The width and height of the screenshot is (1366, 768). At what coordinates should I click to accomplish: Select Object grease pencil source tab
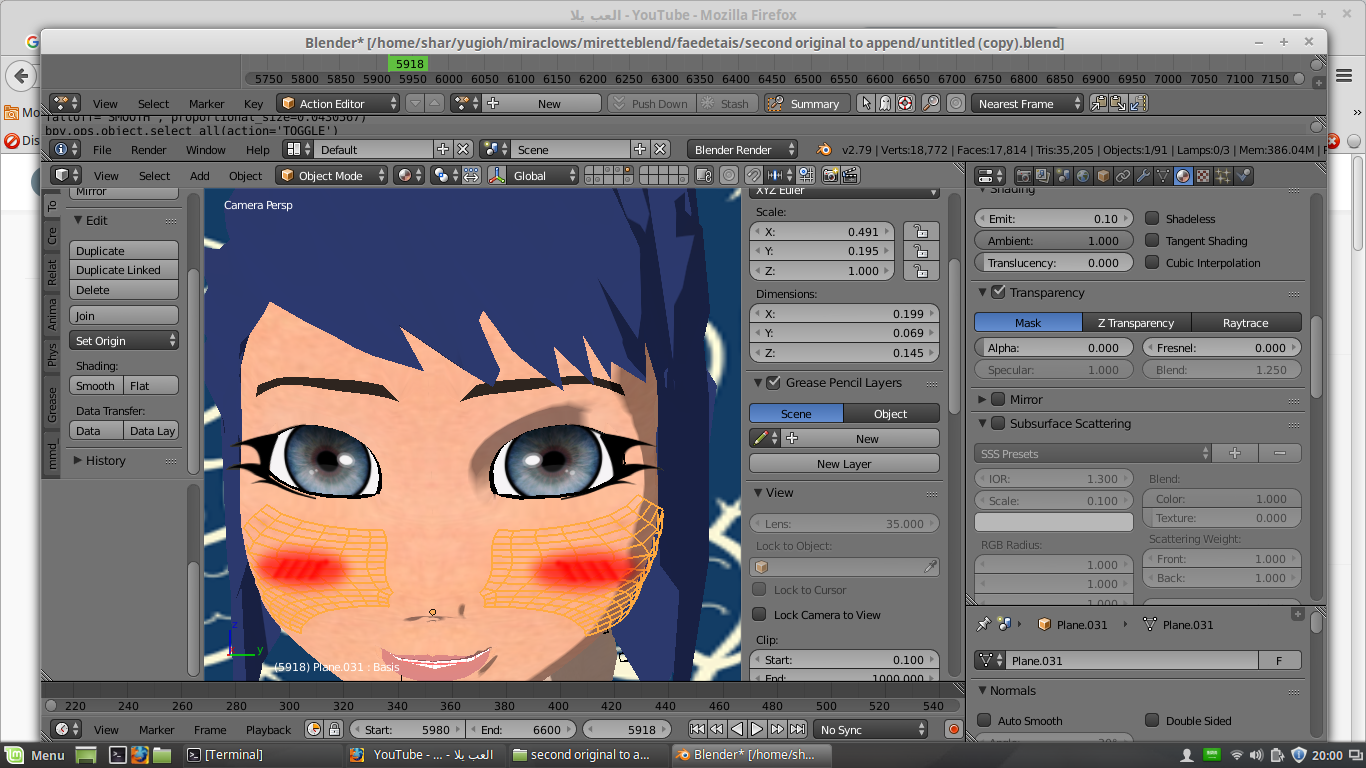[891, 413]
